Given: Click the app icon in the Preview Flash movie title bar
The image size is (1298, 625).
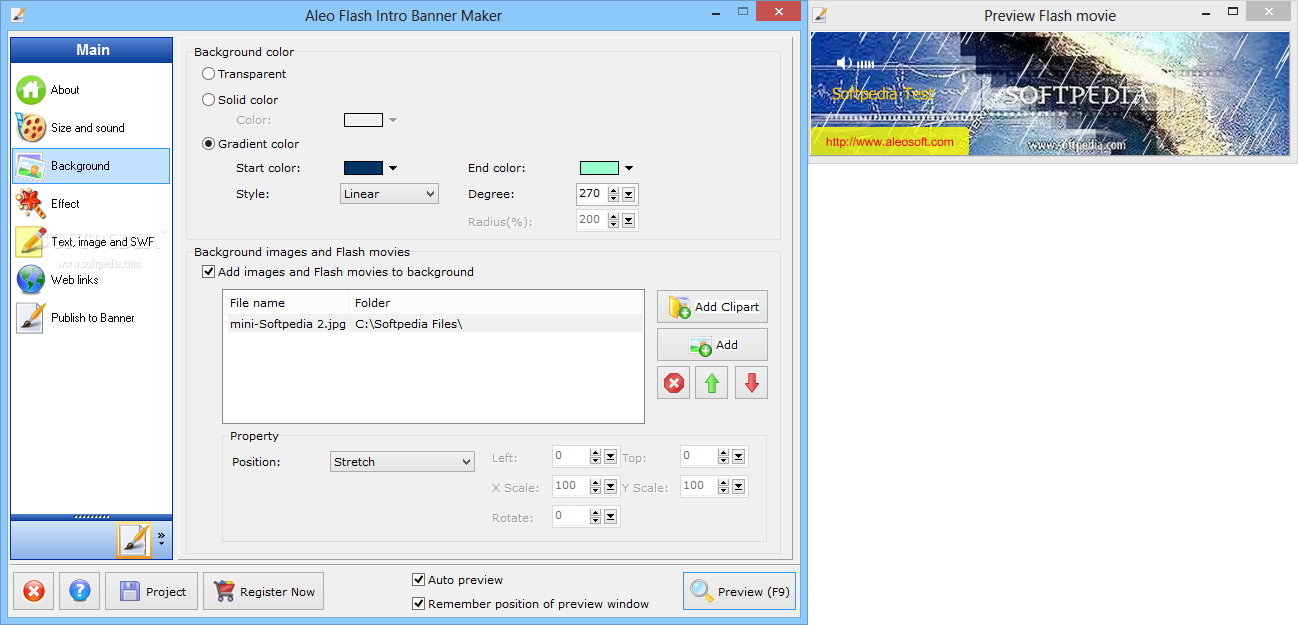Looking at the screenshot, I should click(820, 15).
